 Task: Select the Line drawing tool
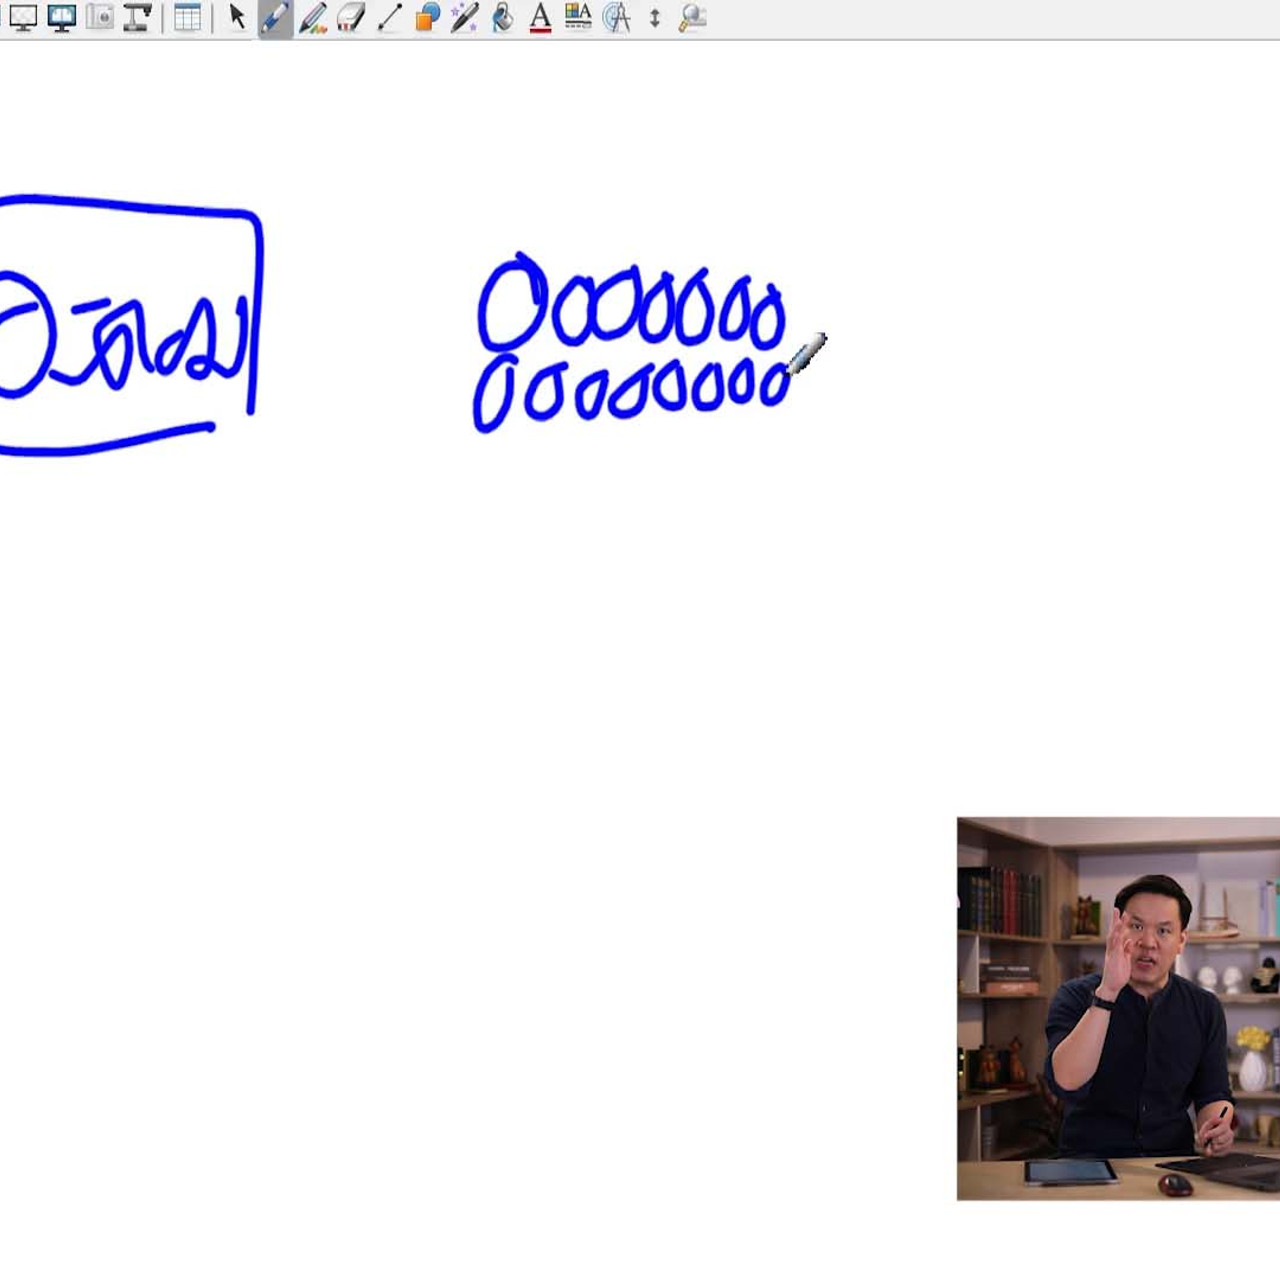click(x=389, y=17)
